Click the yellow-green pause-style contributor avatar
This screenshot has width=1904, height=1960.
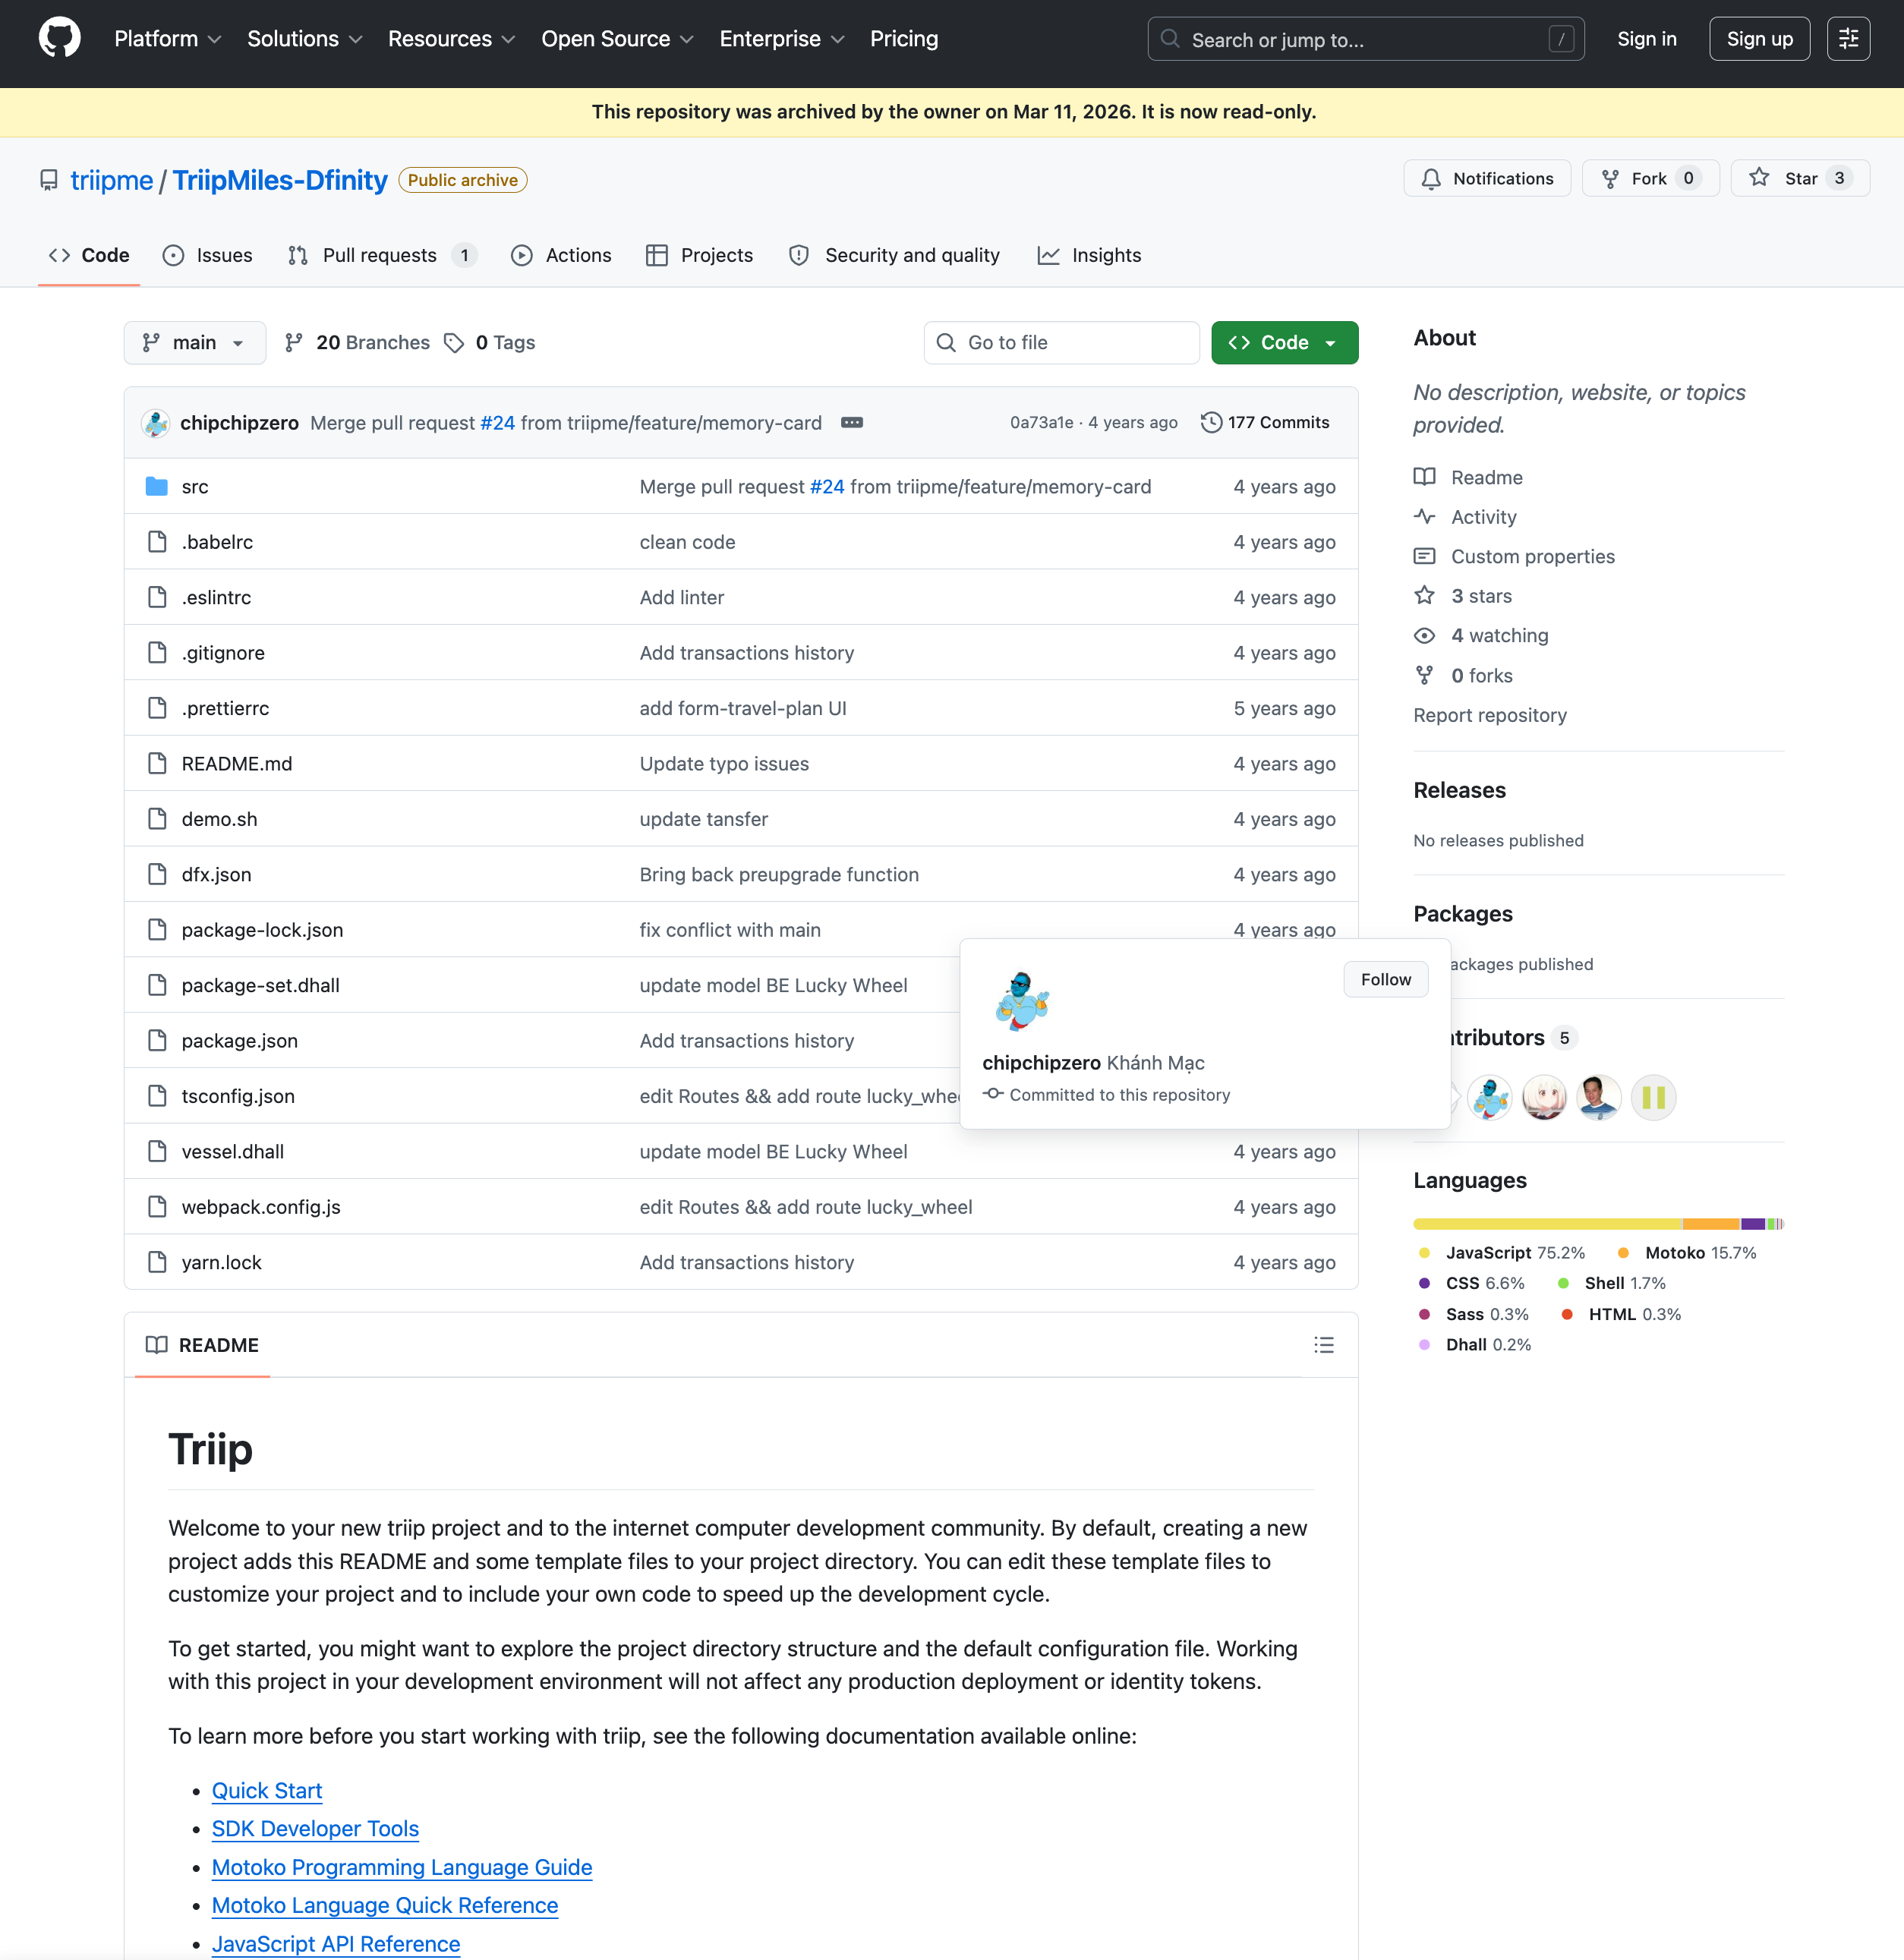(x=1653, y=1097)
